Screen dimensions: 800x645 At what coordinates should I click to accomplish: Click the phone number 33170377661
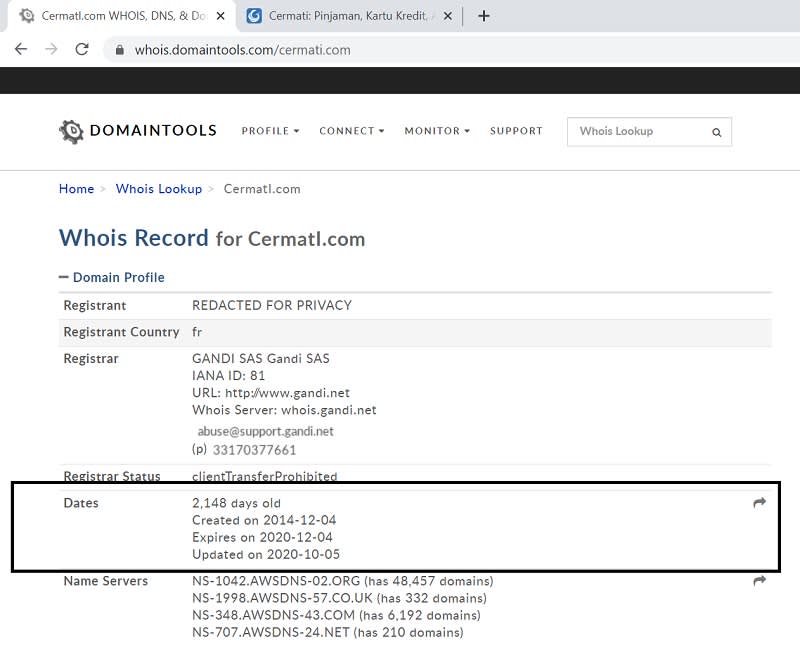(x=254, y=450)
